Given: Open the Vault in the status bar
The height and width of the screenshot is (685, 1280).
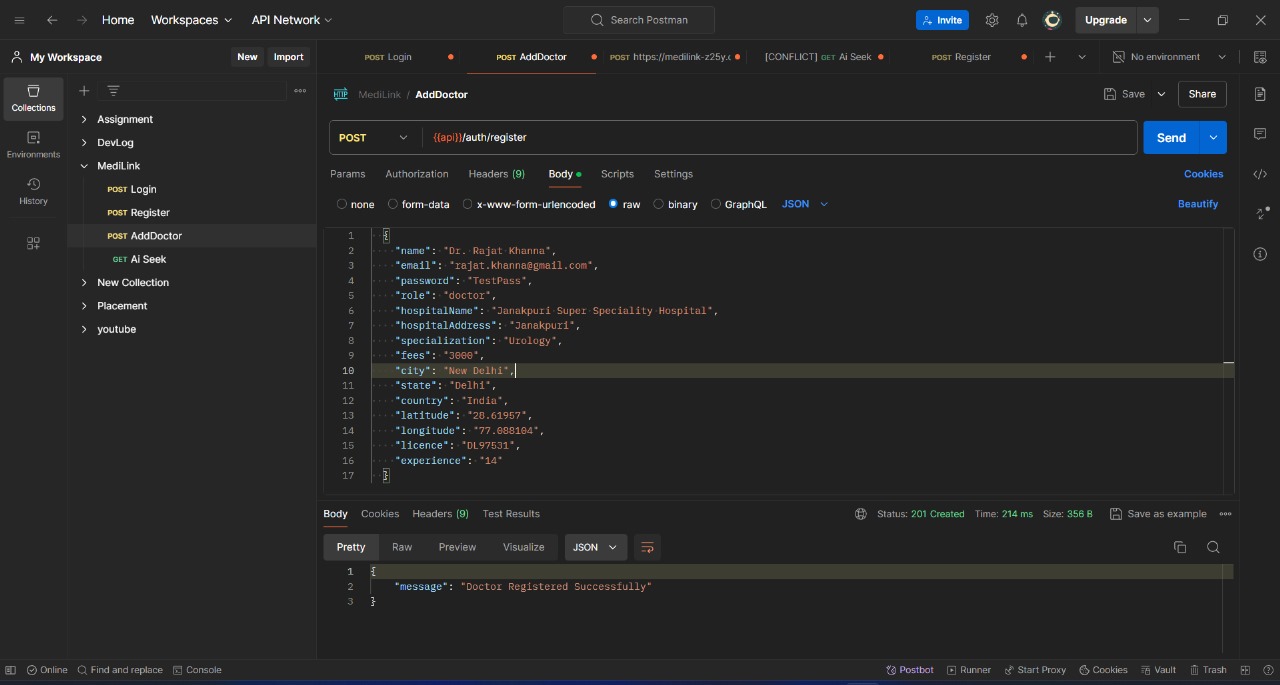Looking at the screenshot, I should pos(1158,670).
